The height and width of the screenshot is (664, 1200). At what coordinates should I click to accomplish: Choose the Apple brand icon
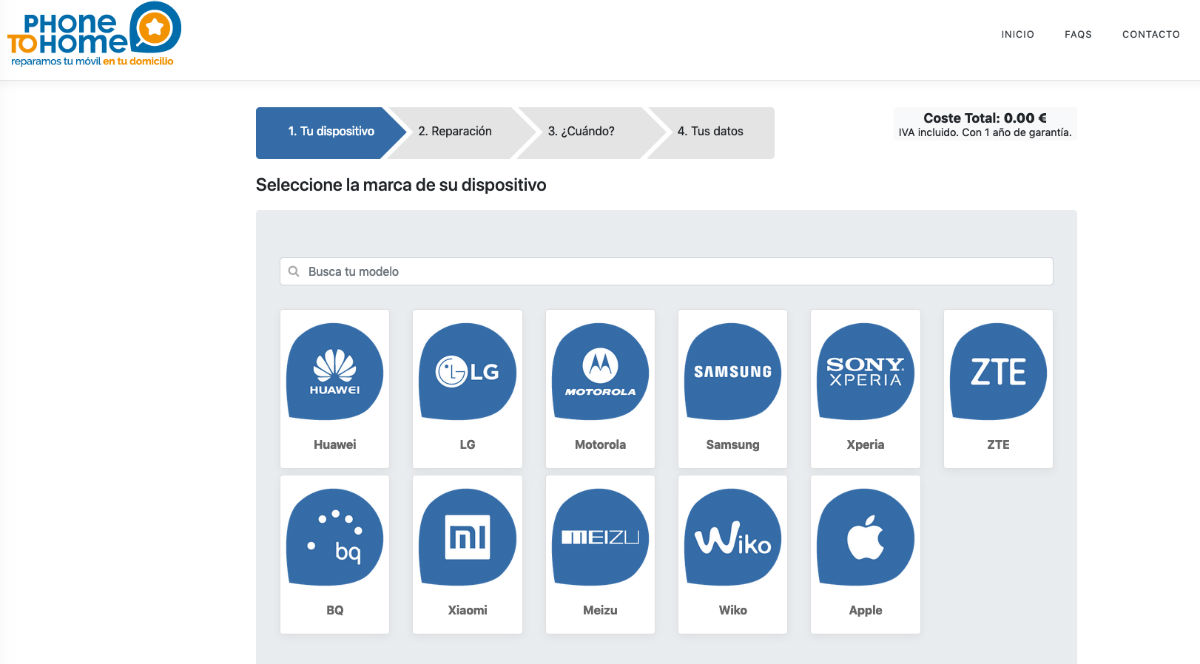tap(865, 538)
